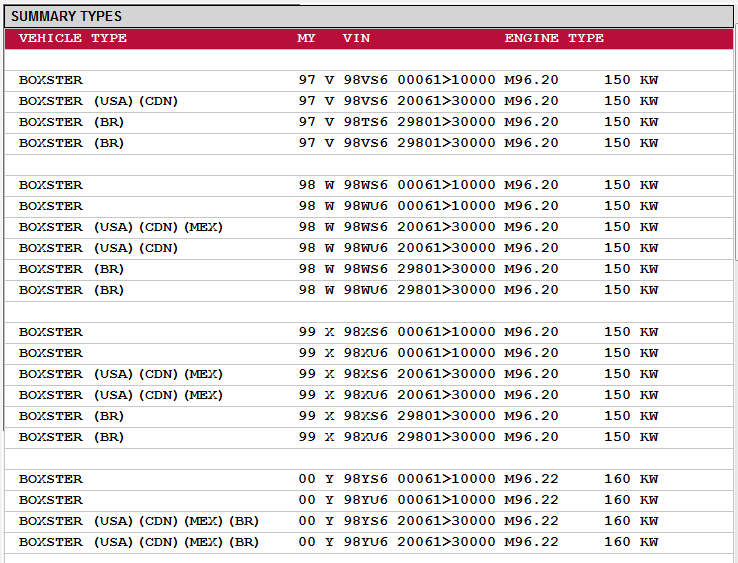This screenshot has width=738, height=563.
Task: Select row with VIN 98WU6 29801>30000
Action: 369,291
